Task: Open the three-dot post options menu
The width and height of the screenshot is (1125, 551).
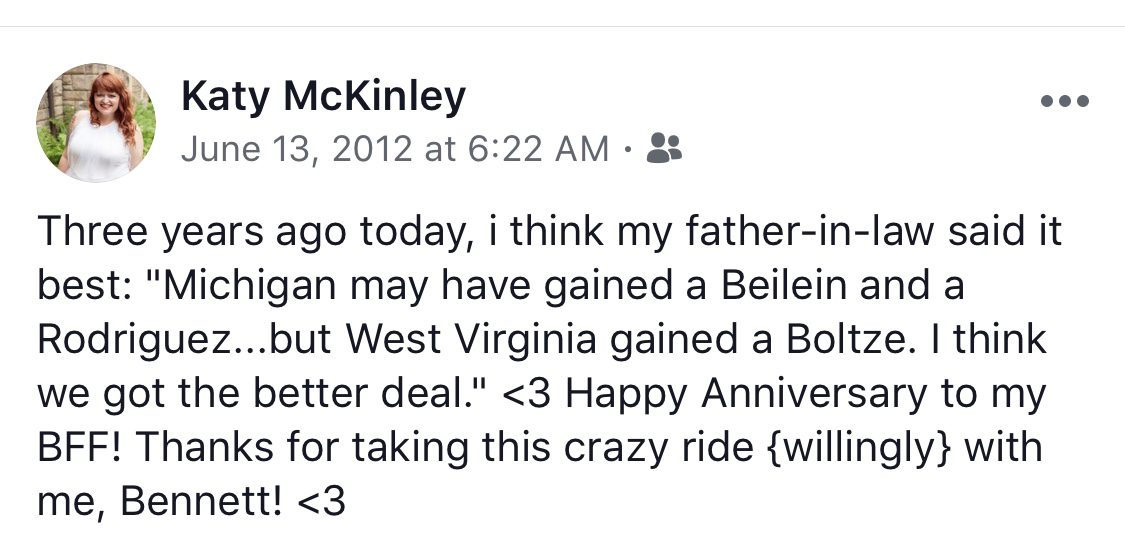Action: pyautogui.click(x=1064, y=102)
